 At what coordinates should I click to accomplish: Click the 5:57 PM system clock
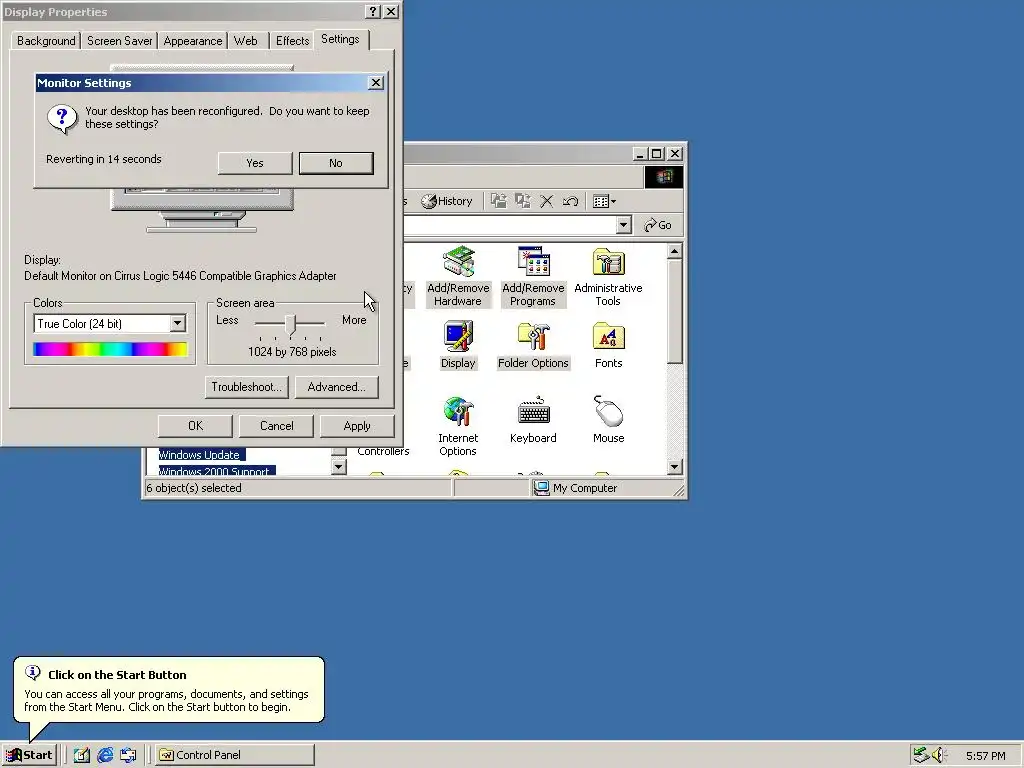pyautogui.click(x=985, y=756)
